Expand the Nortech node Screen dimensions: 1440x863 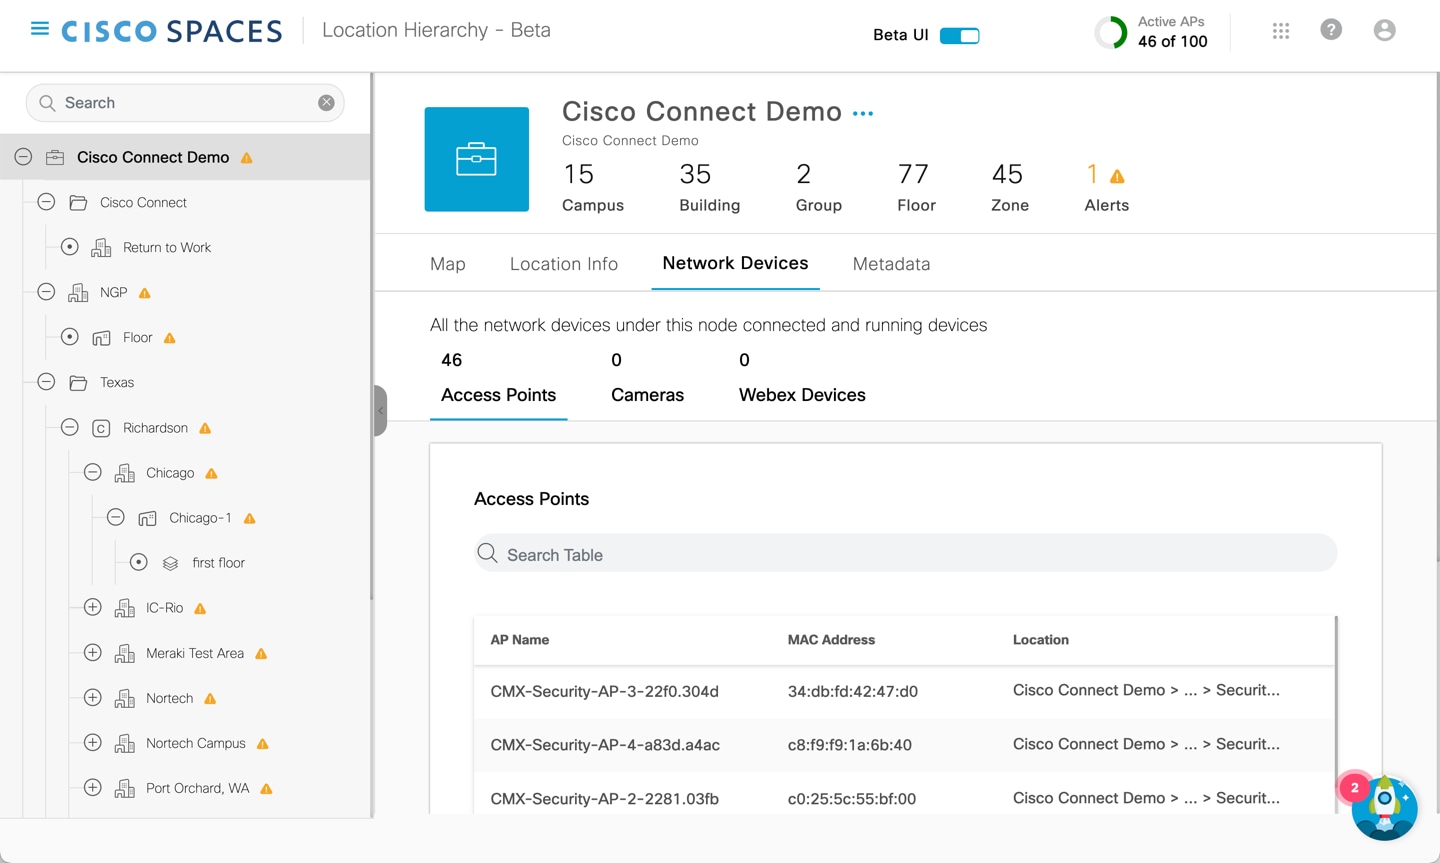(x=92, y=698)
